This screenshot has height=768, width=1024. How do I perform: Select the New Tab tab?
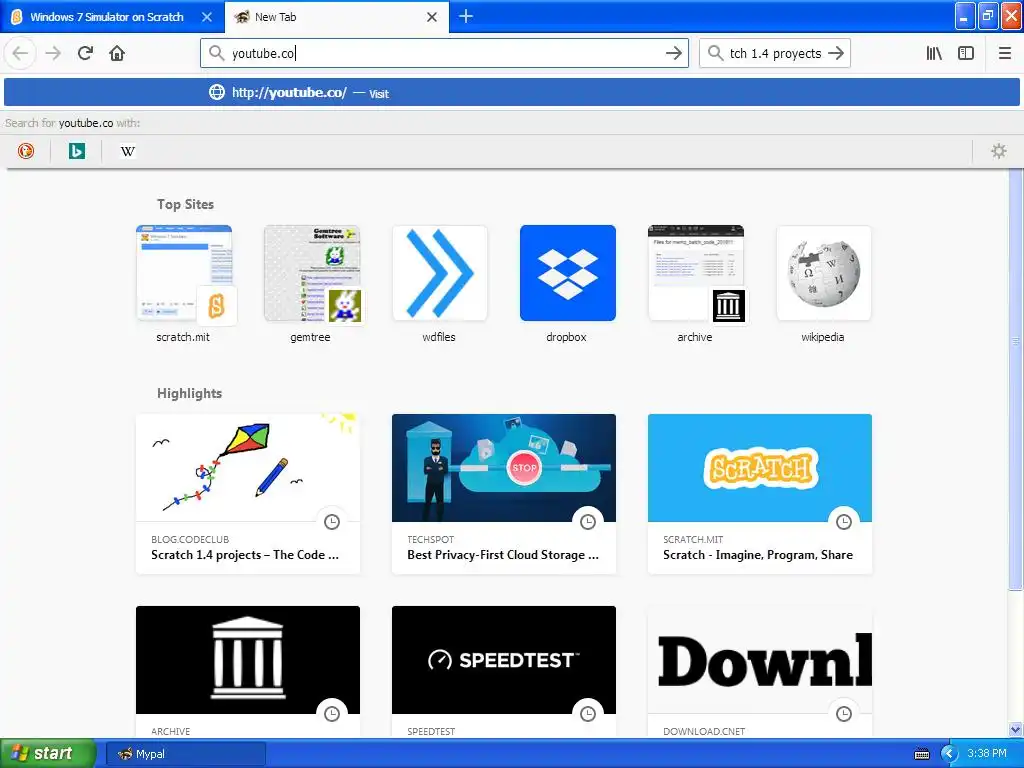[337, 17]
